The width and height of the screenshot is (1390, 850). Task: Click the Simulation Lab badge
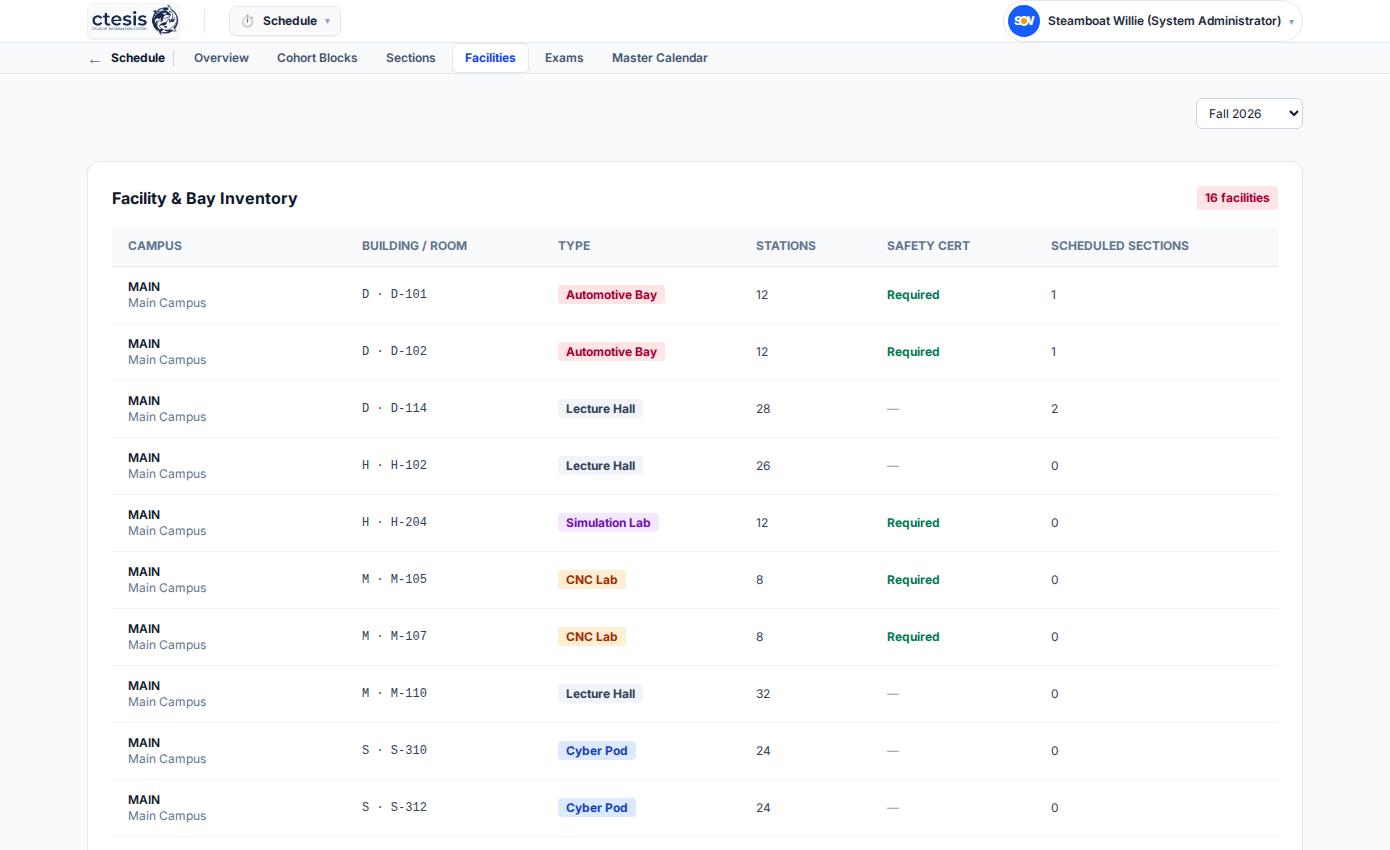point(608,523)
